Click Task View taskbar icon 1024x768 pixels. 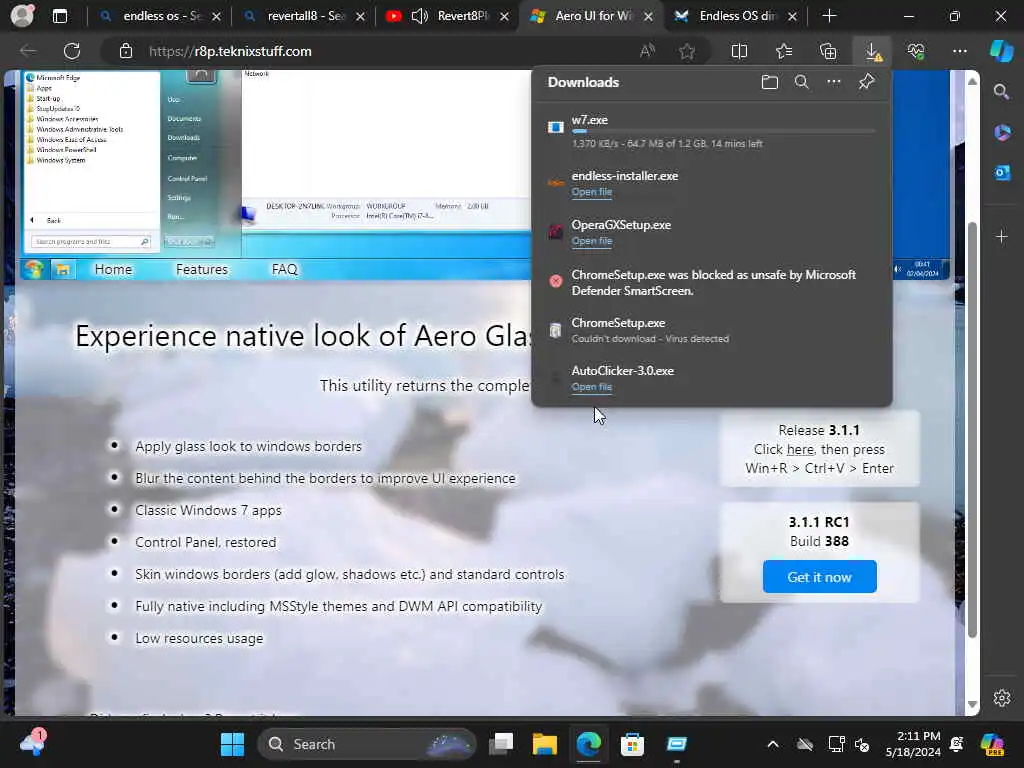pos(501,744)
